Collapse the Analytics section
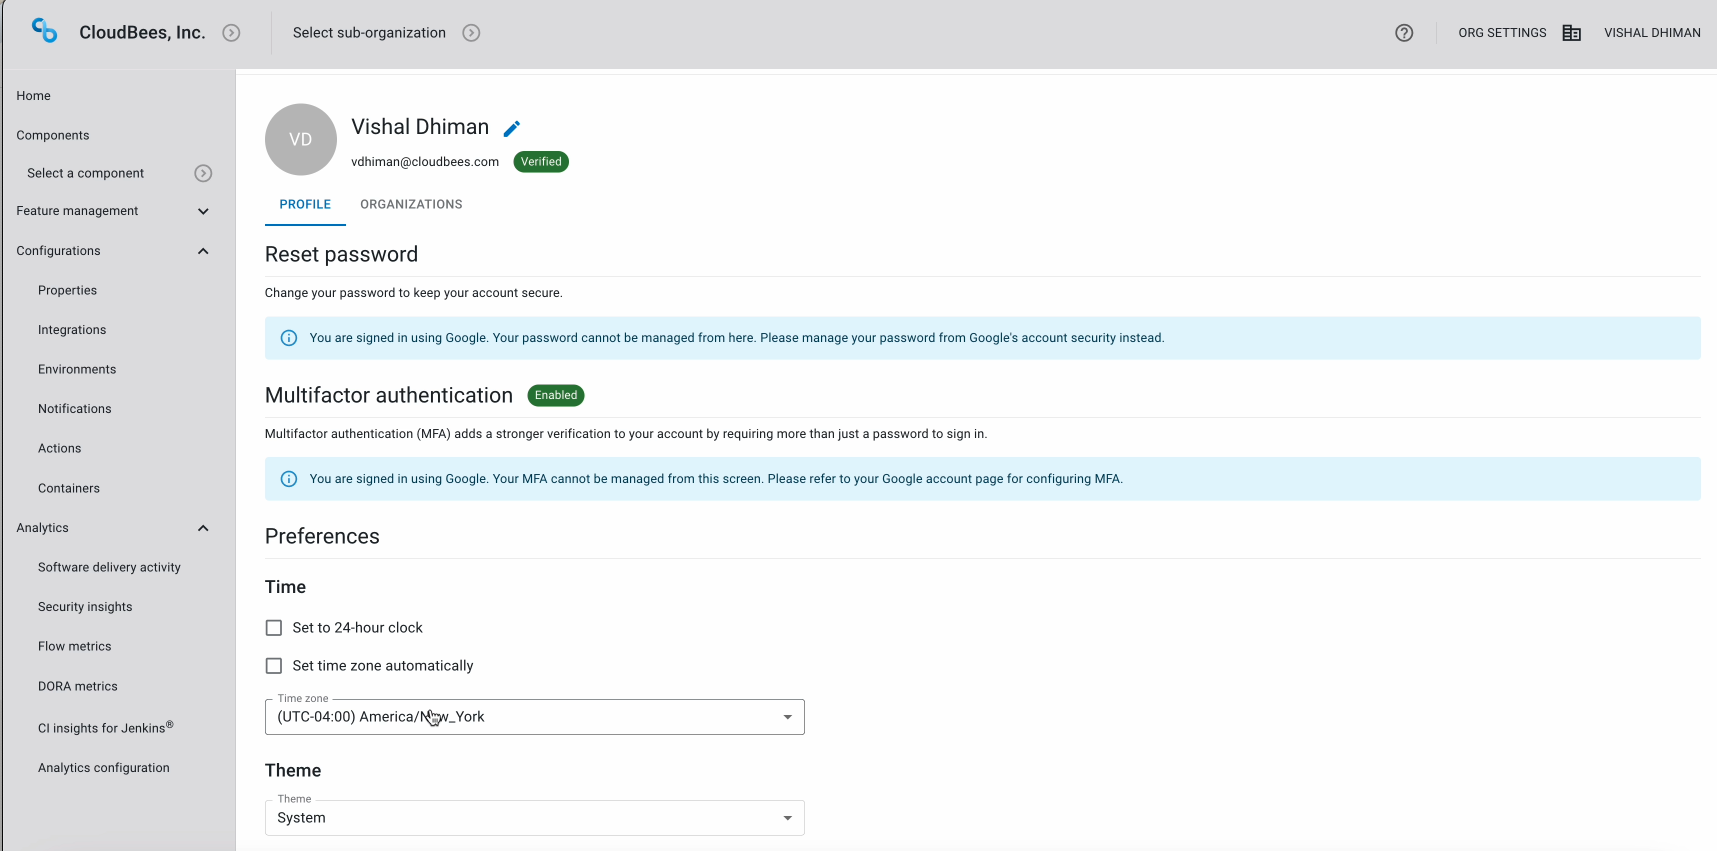 pos(203,528)
